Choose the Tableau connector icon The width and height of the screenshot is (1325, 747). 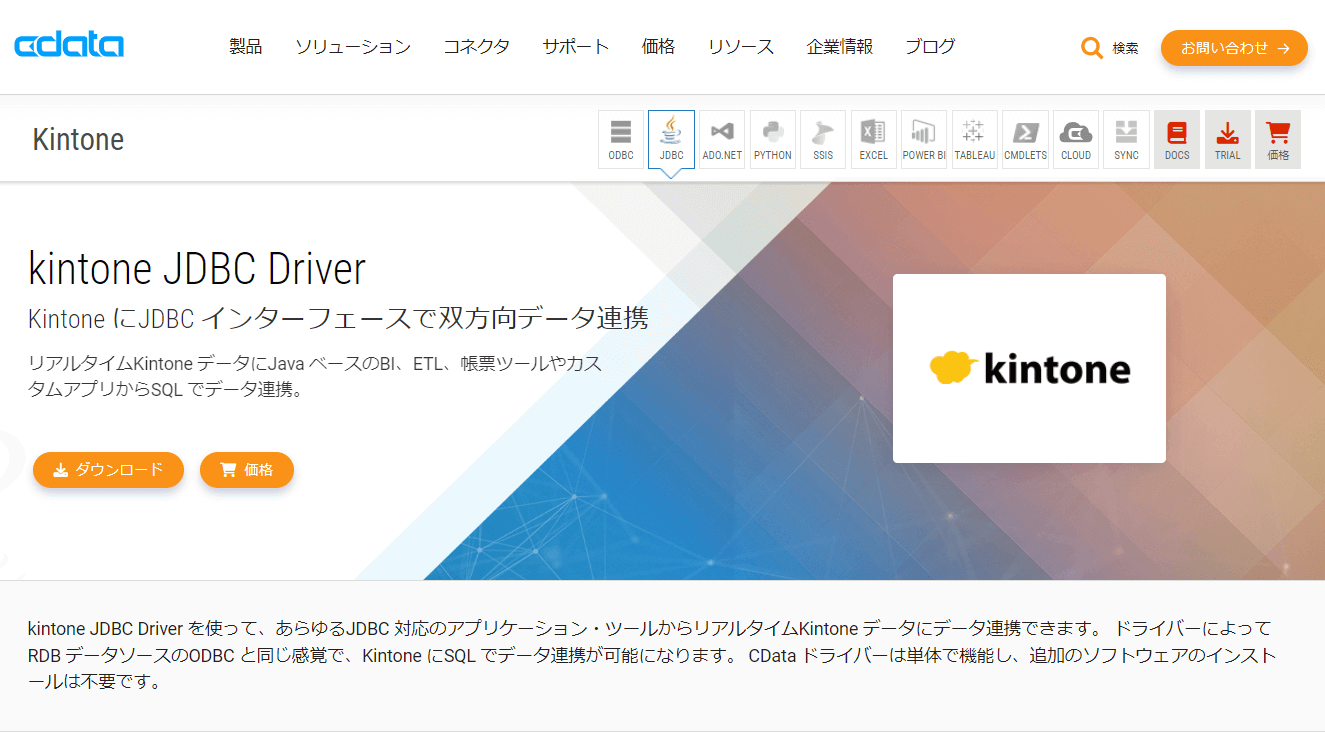pos(975,139)
